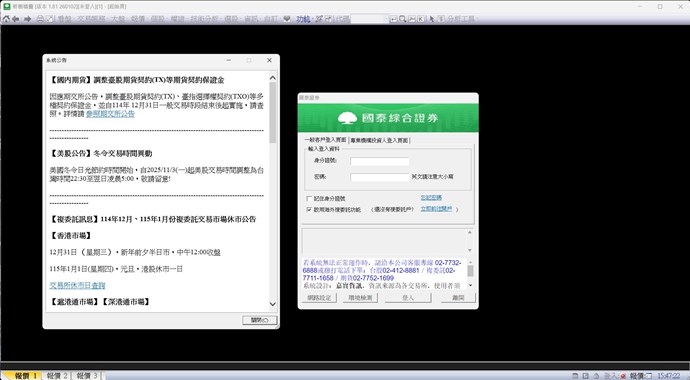This screenshot has height=380, width=690.
Task: Open the stock code dropdown in the toolbar
Action: [386, 19]
